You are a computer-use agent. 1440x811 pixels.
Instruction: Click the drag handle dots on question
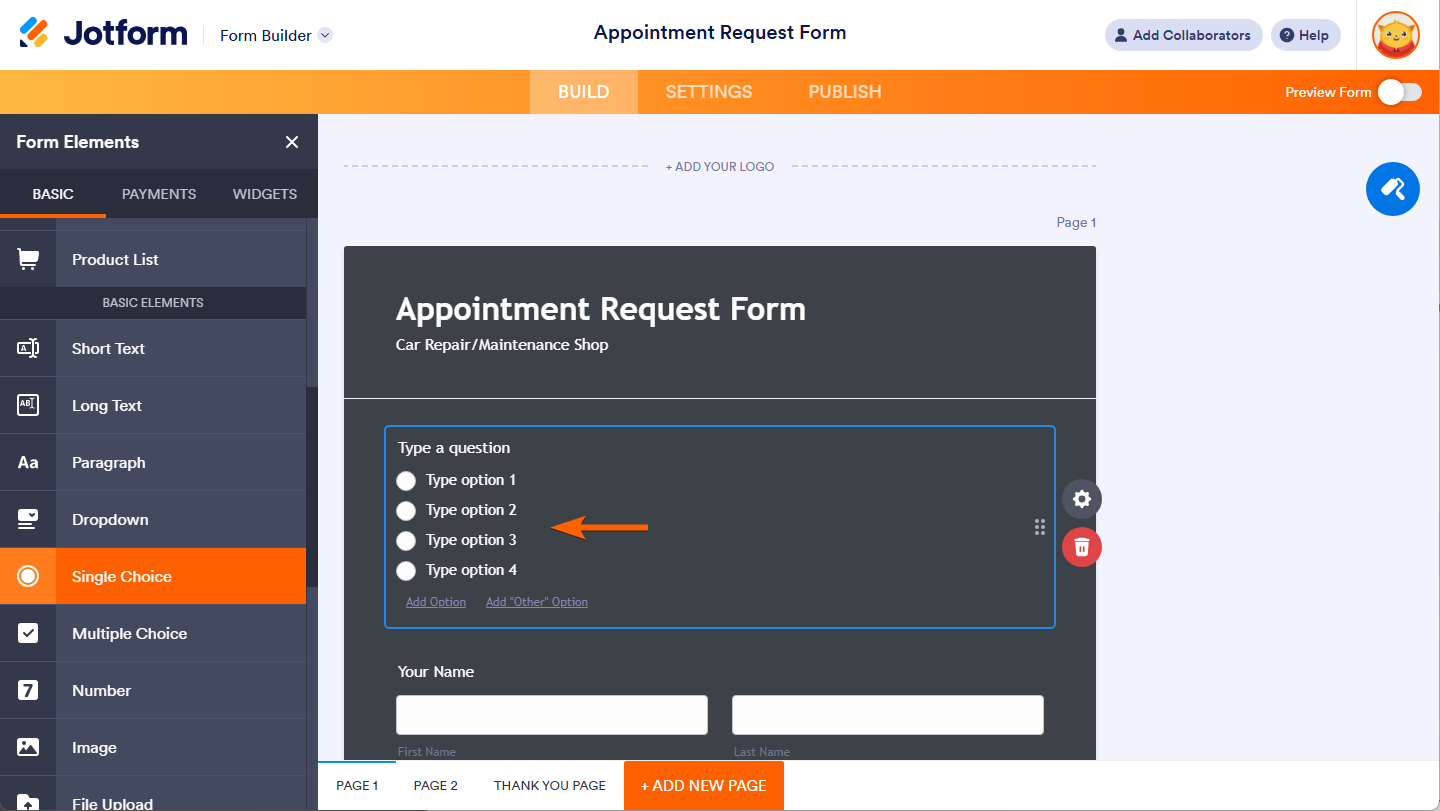(x=1040, y=527)
